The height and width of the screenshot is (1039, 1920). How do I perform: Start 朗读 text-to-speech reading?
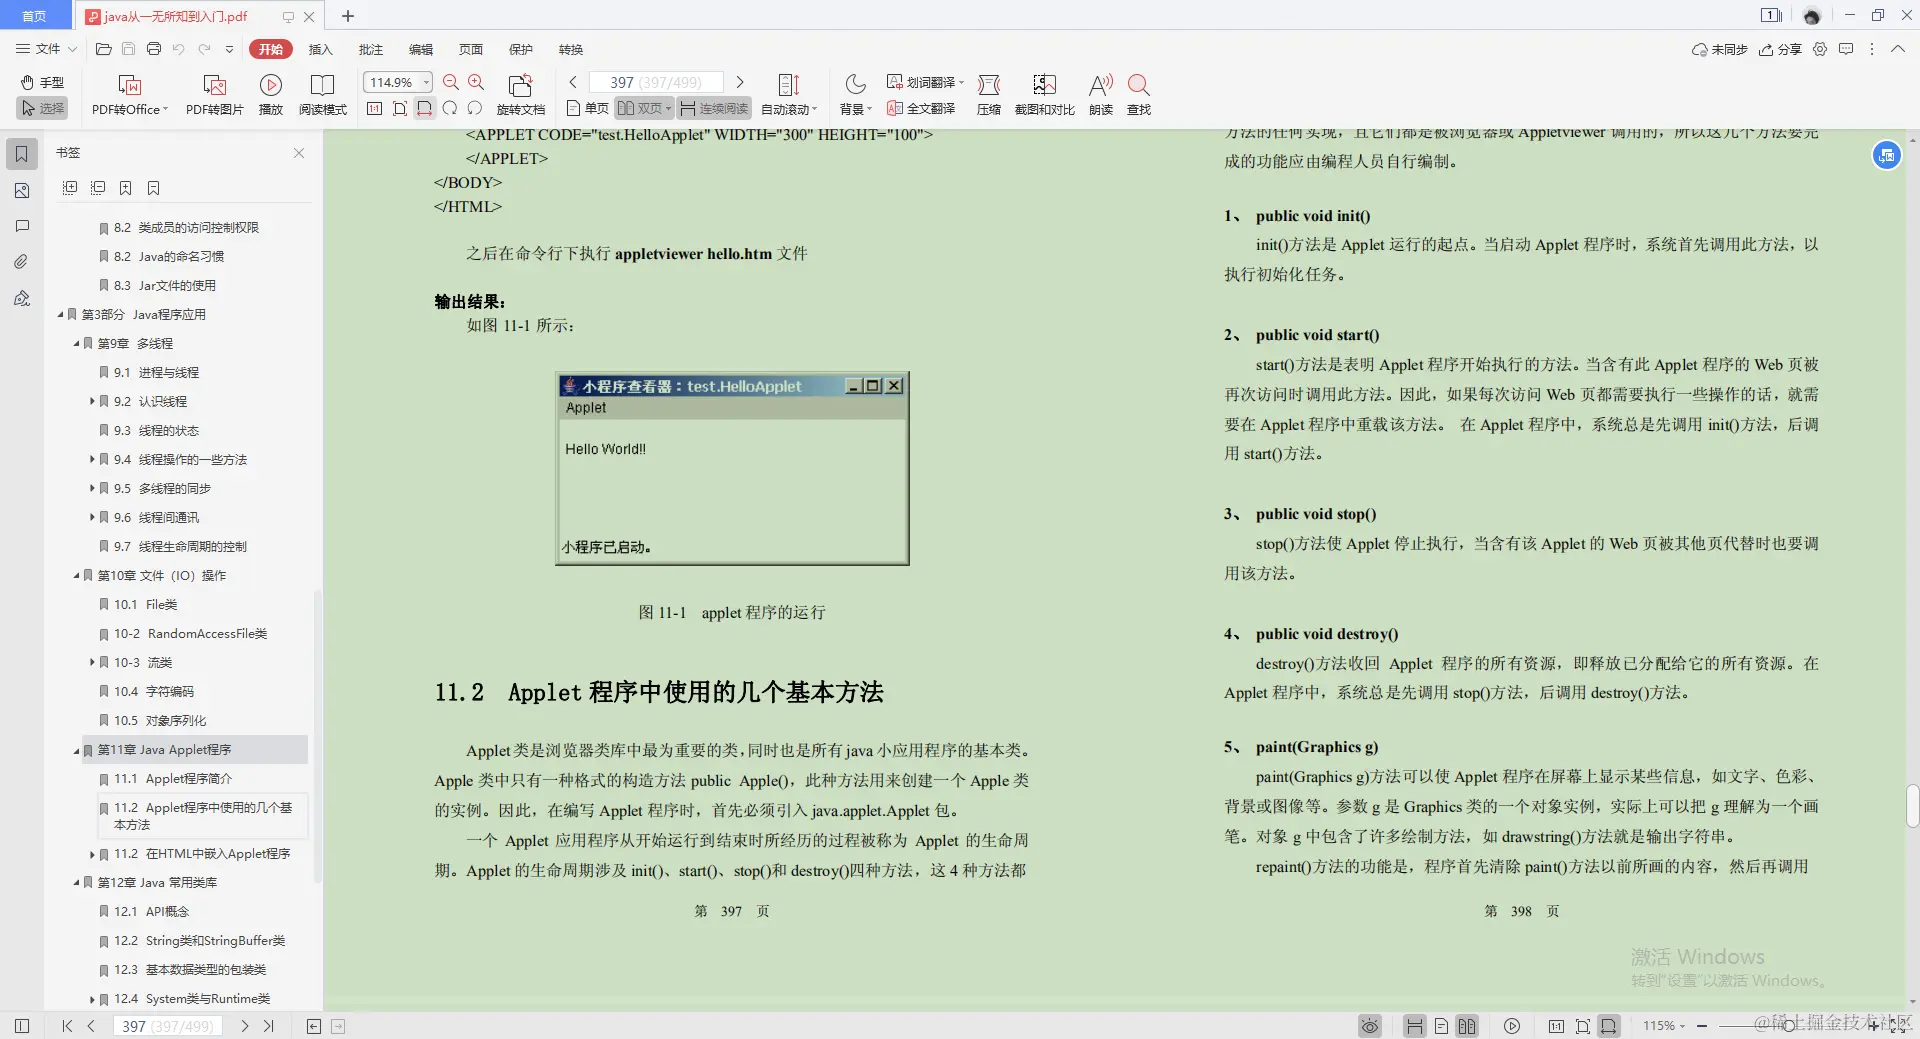(x=1099, y=94)
